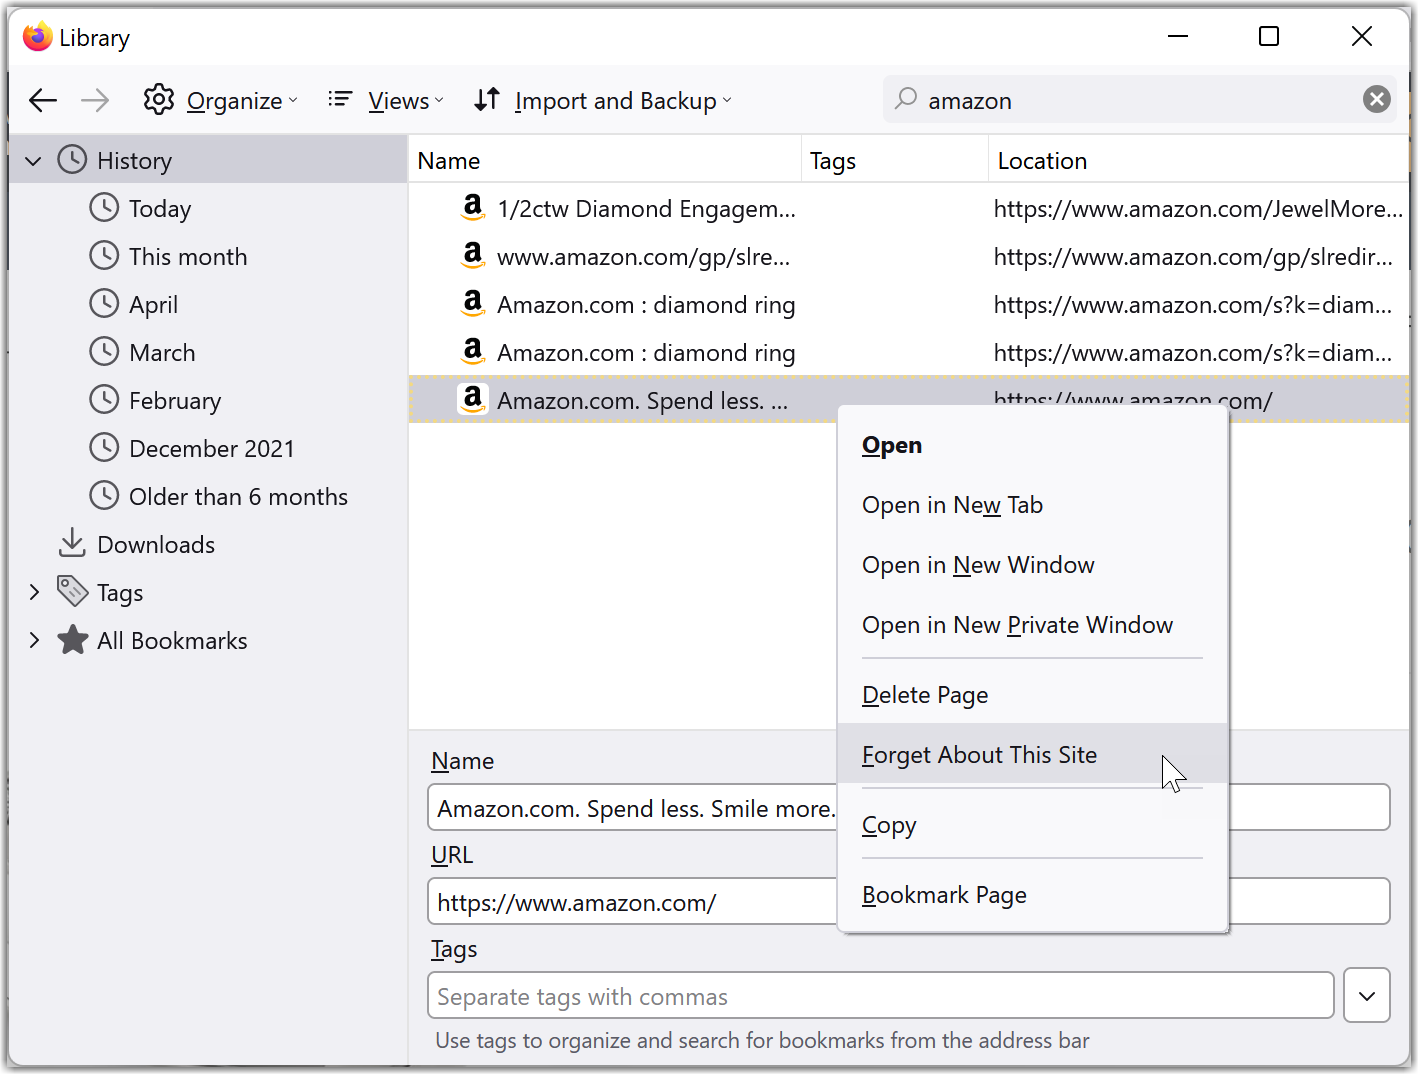This screenshot has width=1419, height=1075.
Task: Click the Tags label icon
Action: click(x=72, y=591)
